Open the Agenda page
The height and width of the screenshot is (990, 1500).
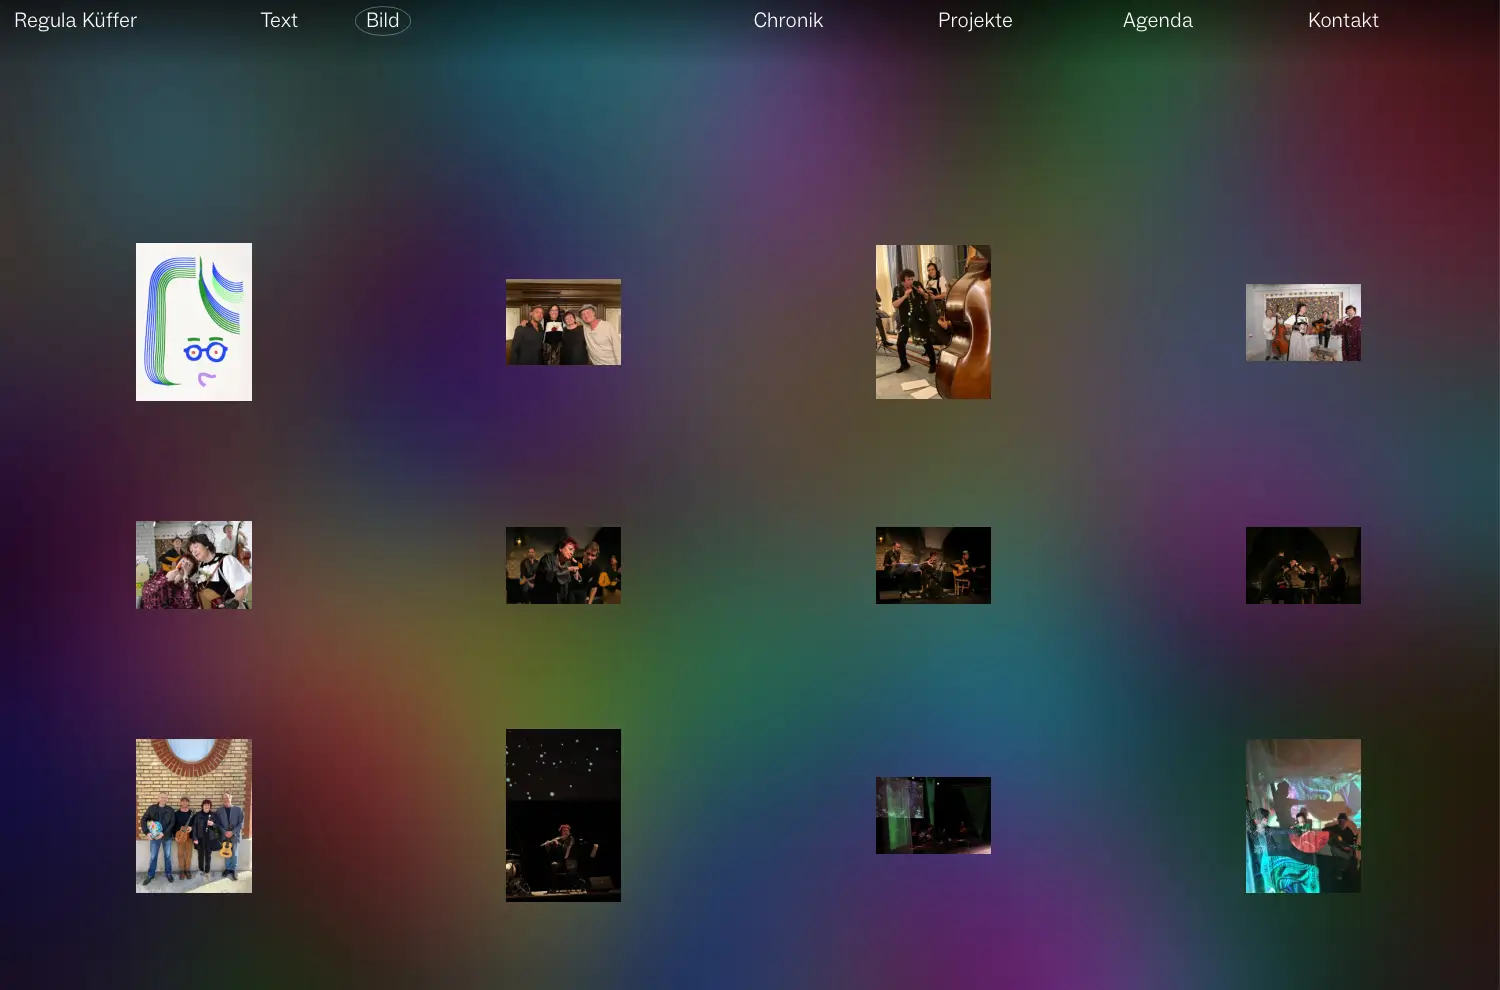point(1157,20)
